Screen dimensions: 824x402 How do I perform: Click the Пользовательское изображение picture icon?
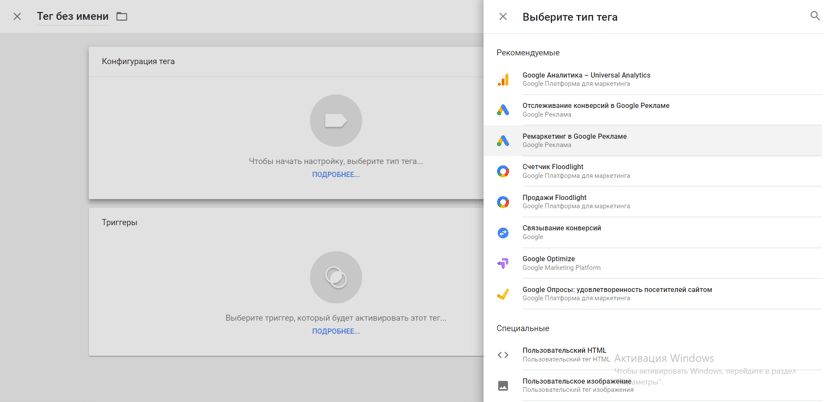(x=503, y=386)
